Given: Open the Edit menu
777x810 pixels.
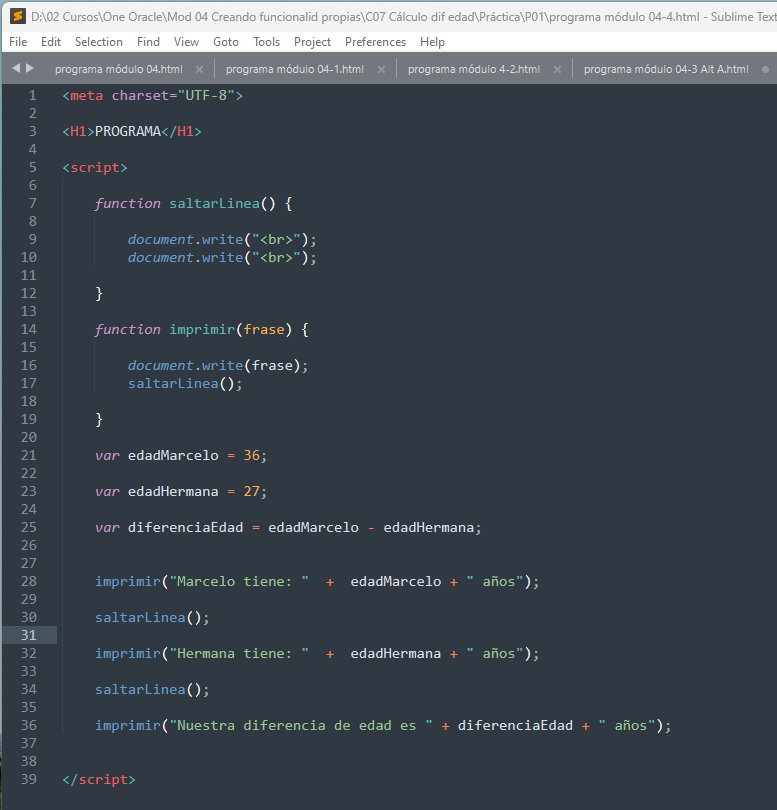Looking at the screenshot, I should click(51, 42).
